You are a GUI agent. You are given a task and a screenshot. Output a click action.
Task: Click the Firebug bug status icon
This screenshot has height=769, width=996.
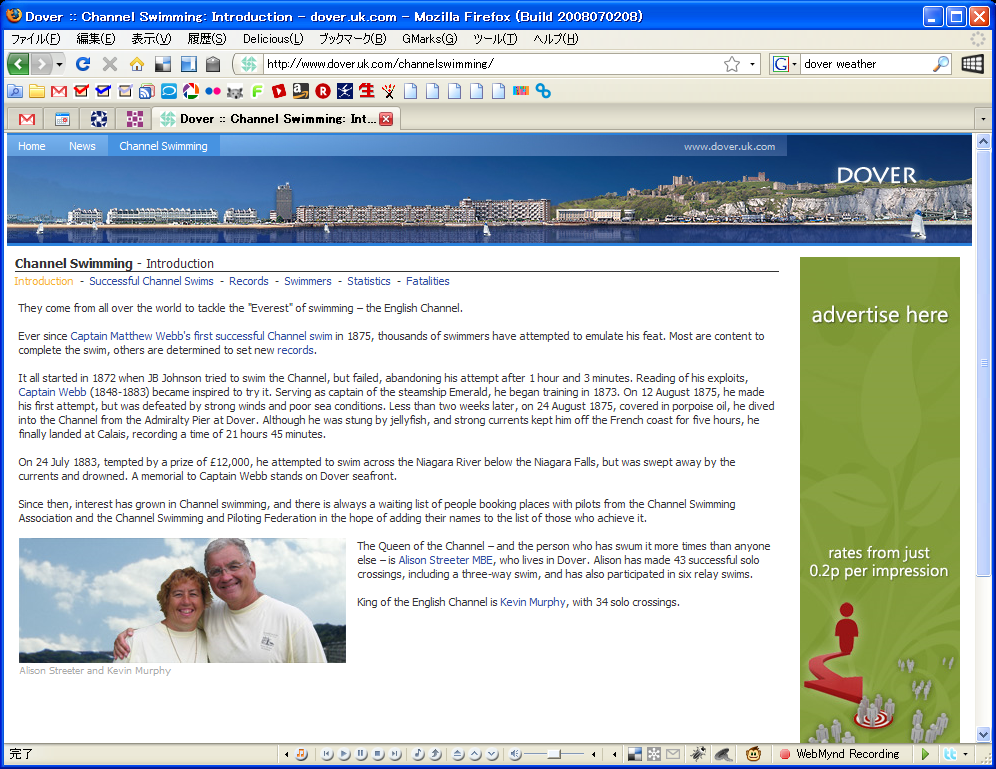point(698,754)
